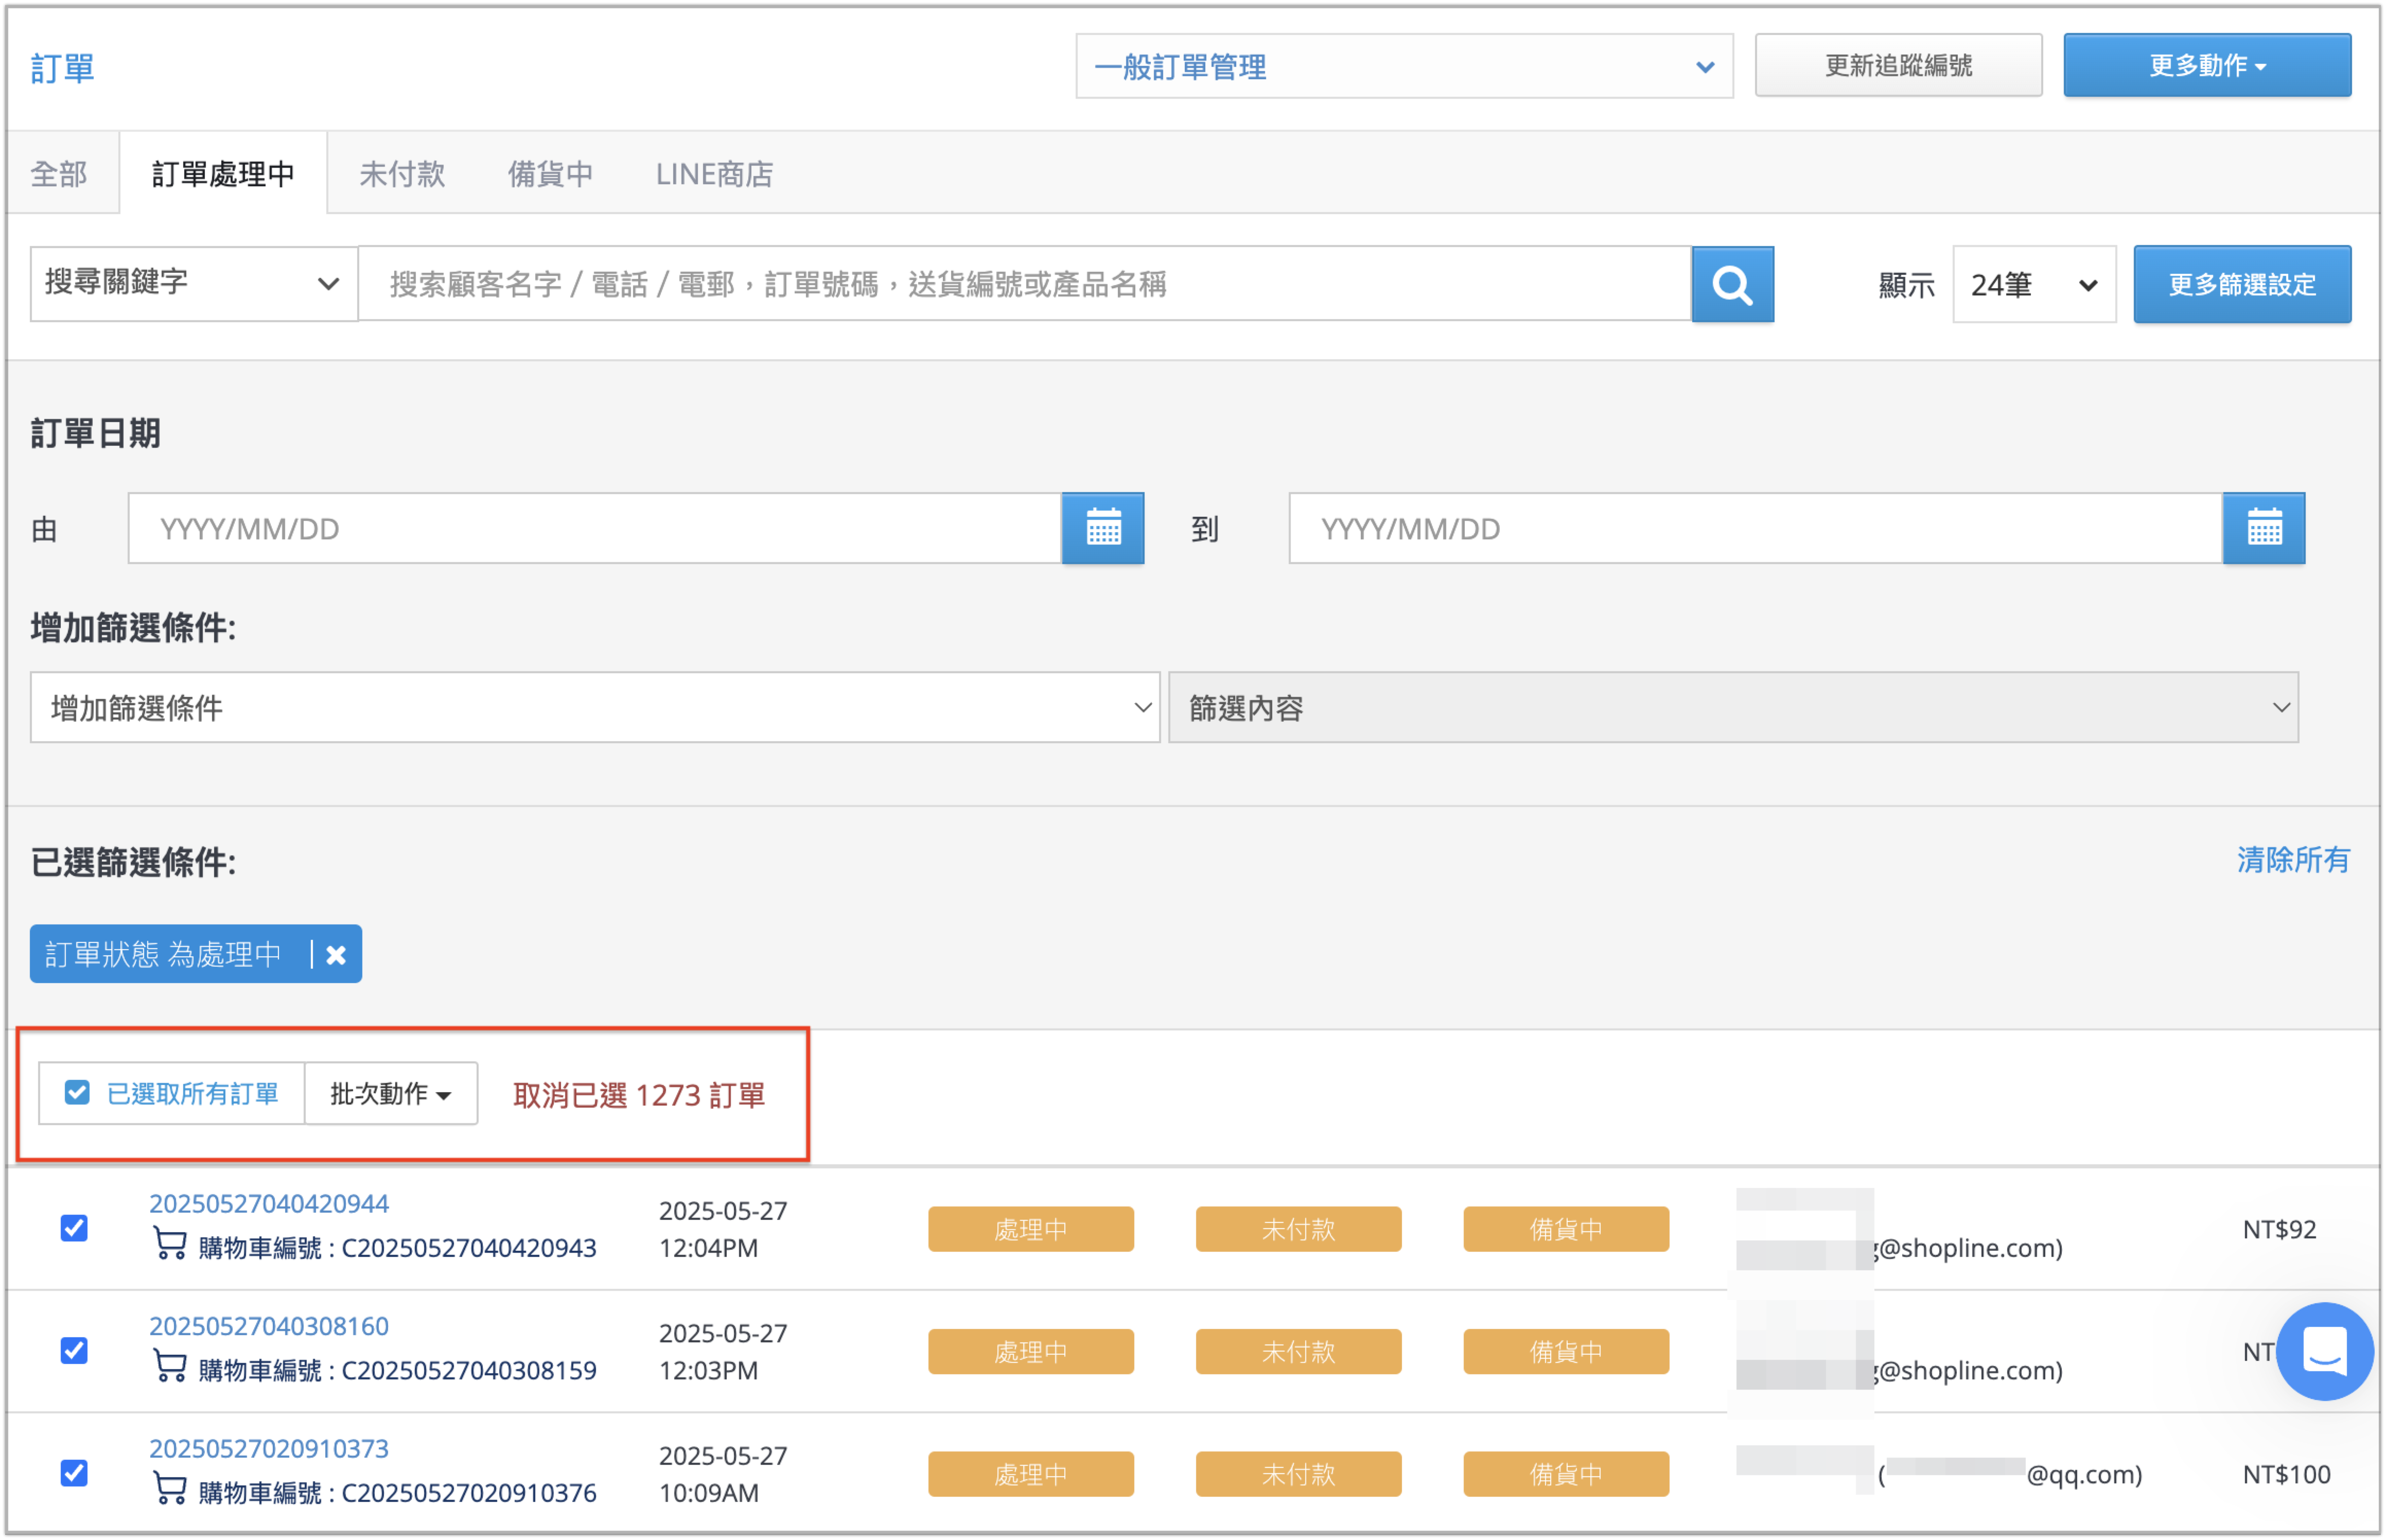Click the 清除所有 link
2386x1540 pixels.
pos(2293,860)
